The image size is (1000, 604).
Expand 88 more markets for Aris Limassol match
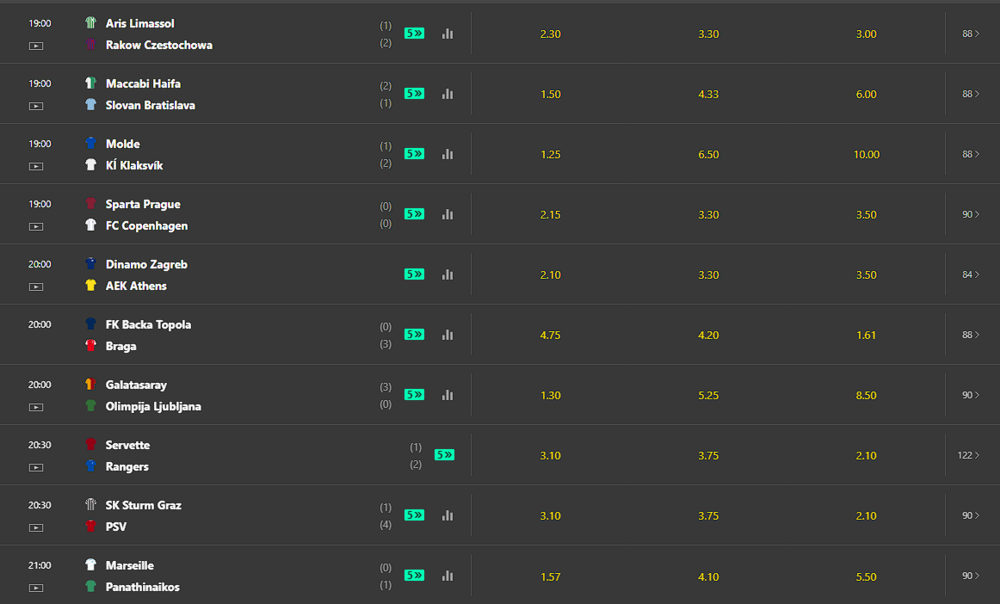pos(971,33)
